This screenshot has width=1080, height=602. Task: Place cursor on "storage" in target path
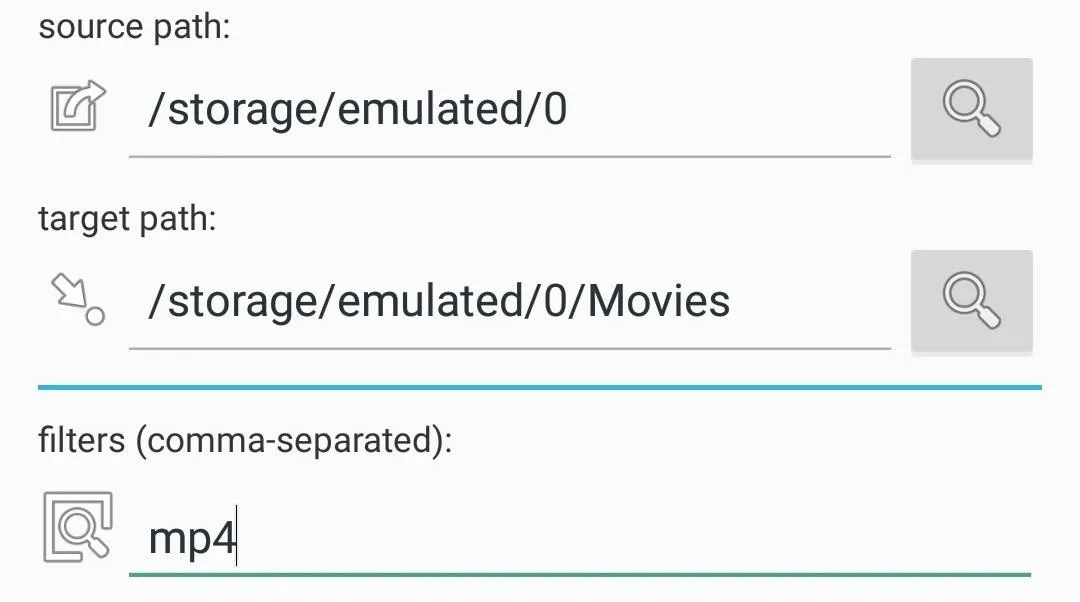(x=242, y=303)
